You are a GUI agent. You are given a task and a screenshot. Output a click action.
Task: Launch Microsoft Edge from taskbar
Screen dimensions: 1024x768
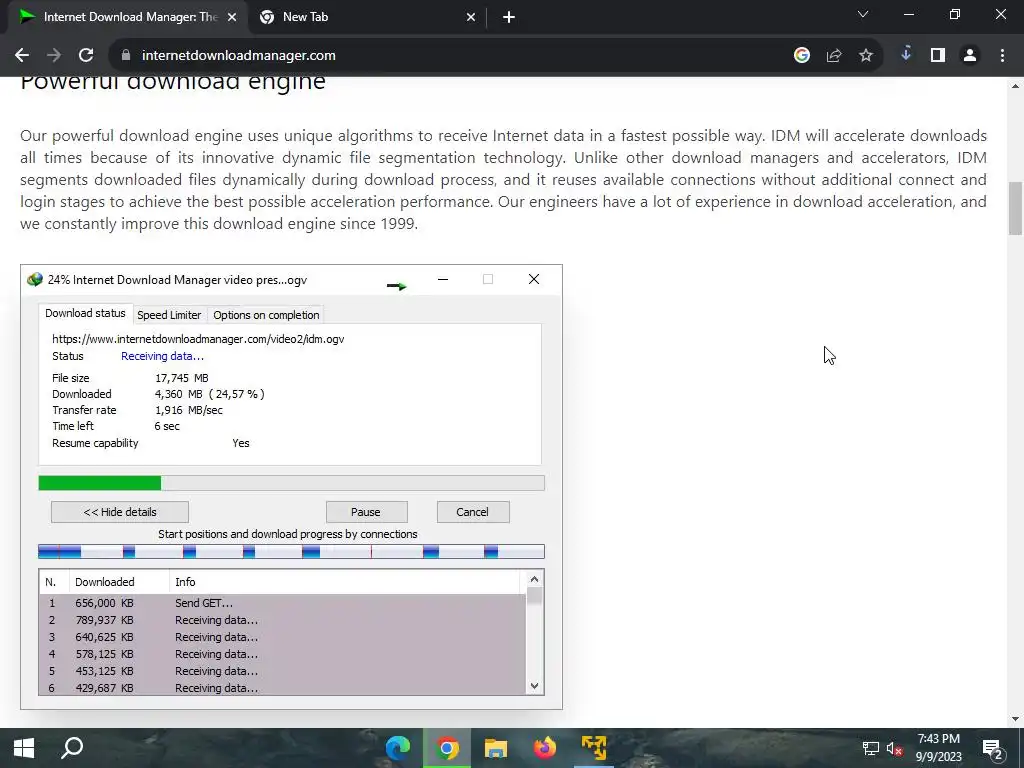398,748
